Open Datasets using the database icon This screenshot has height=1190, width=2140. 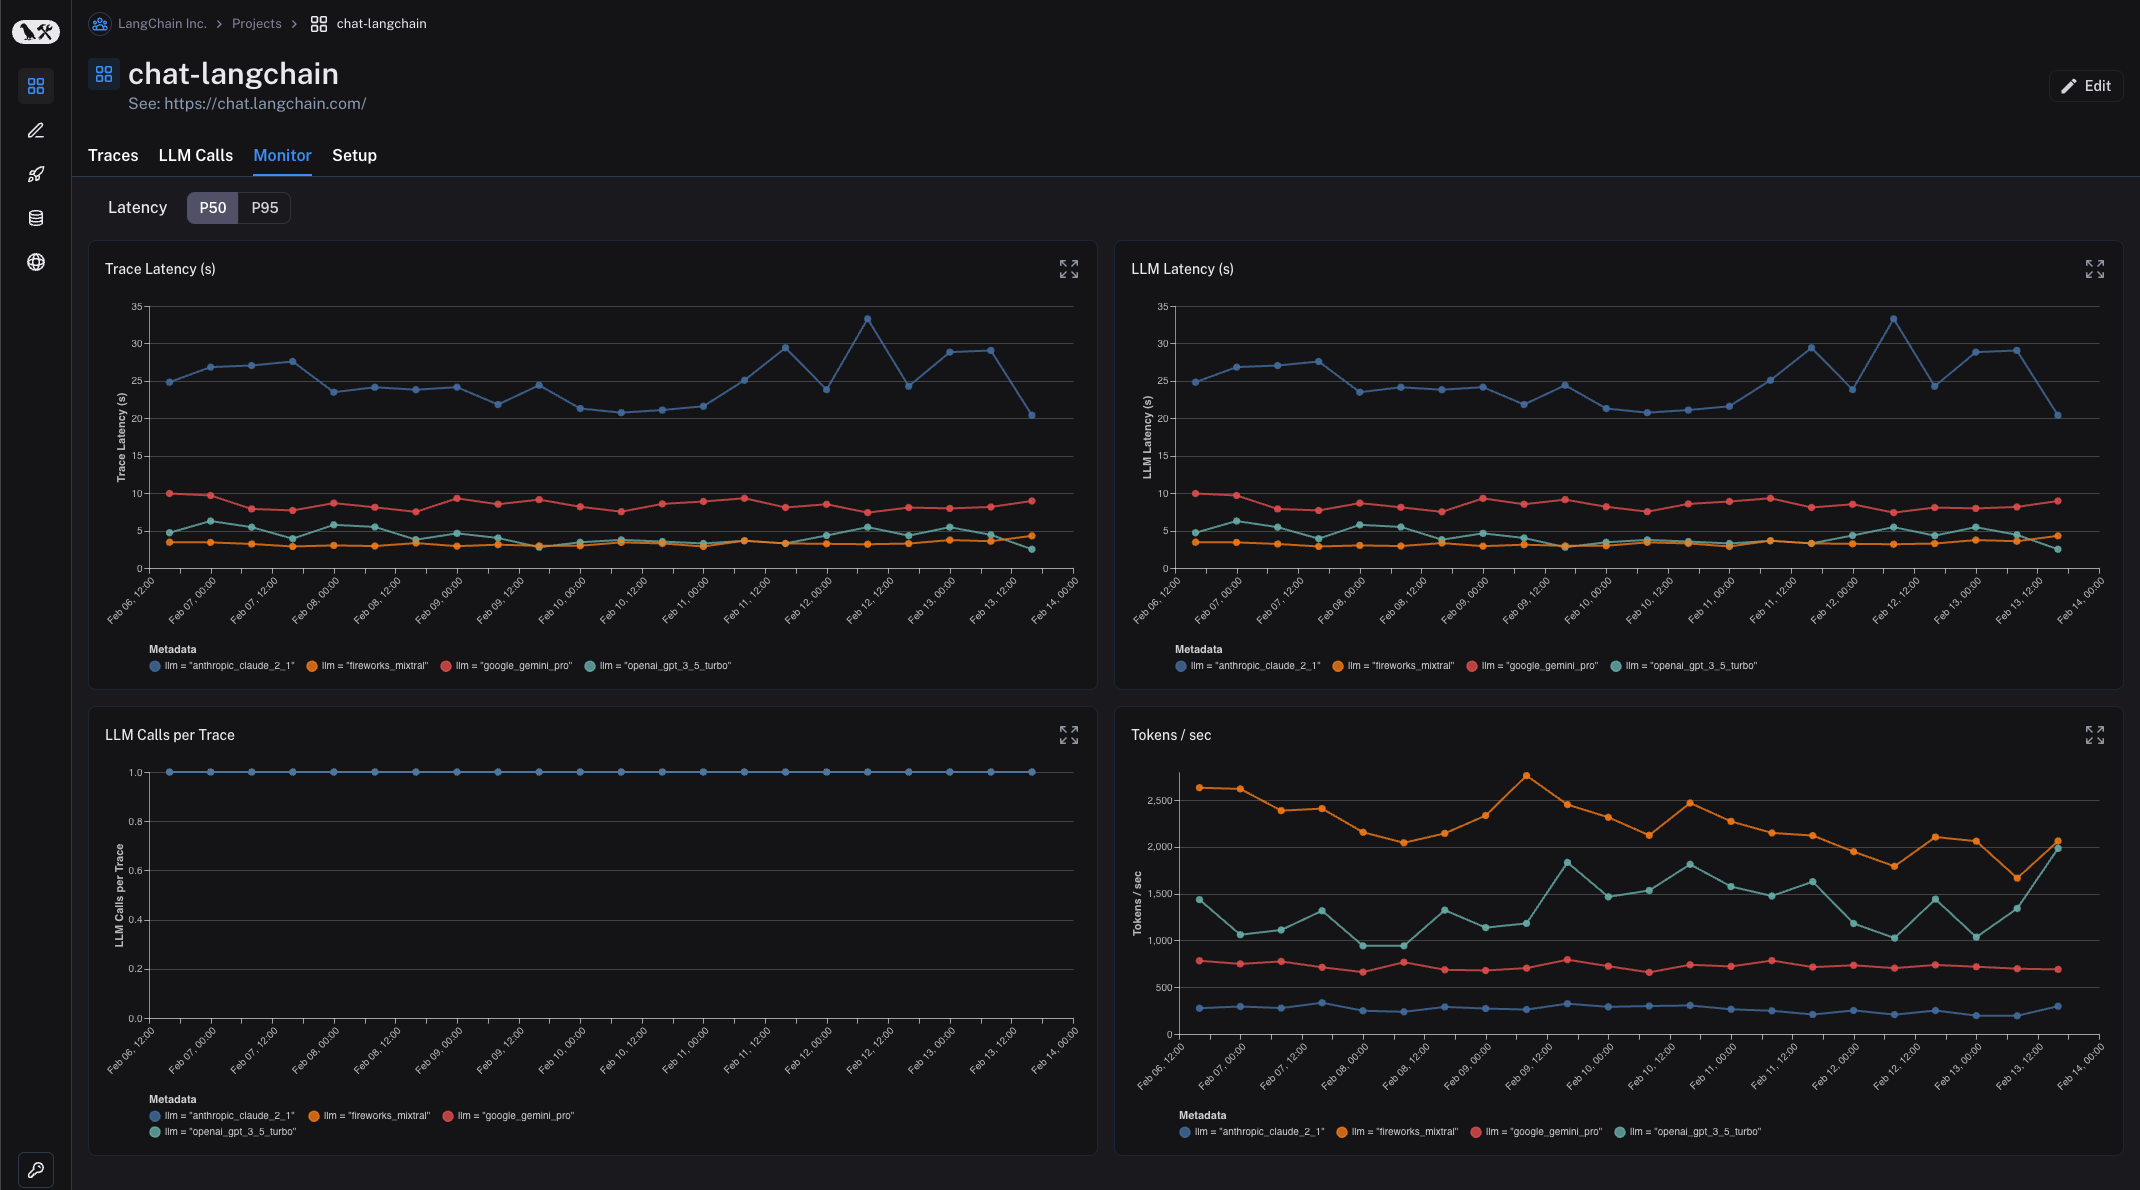click(x=35, y=218)
